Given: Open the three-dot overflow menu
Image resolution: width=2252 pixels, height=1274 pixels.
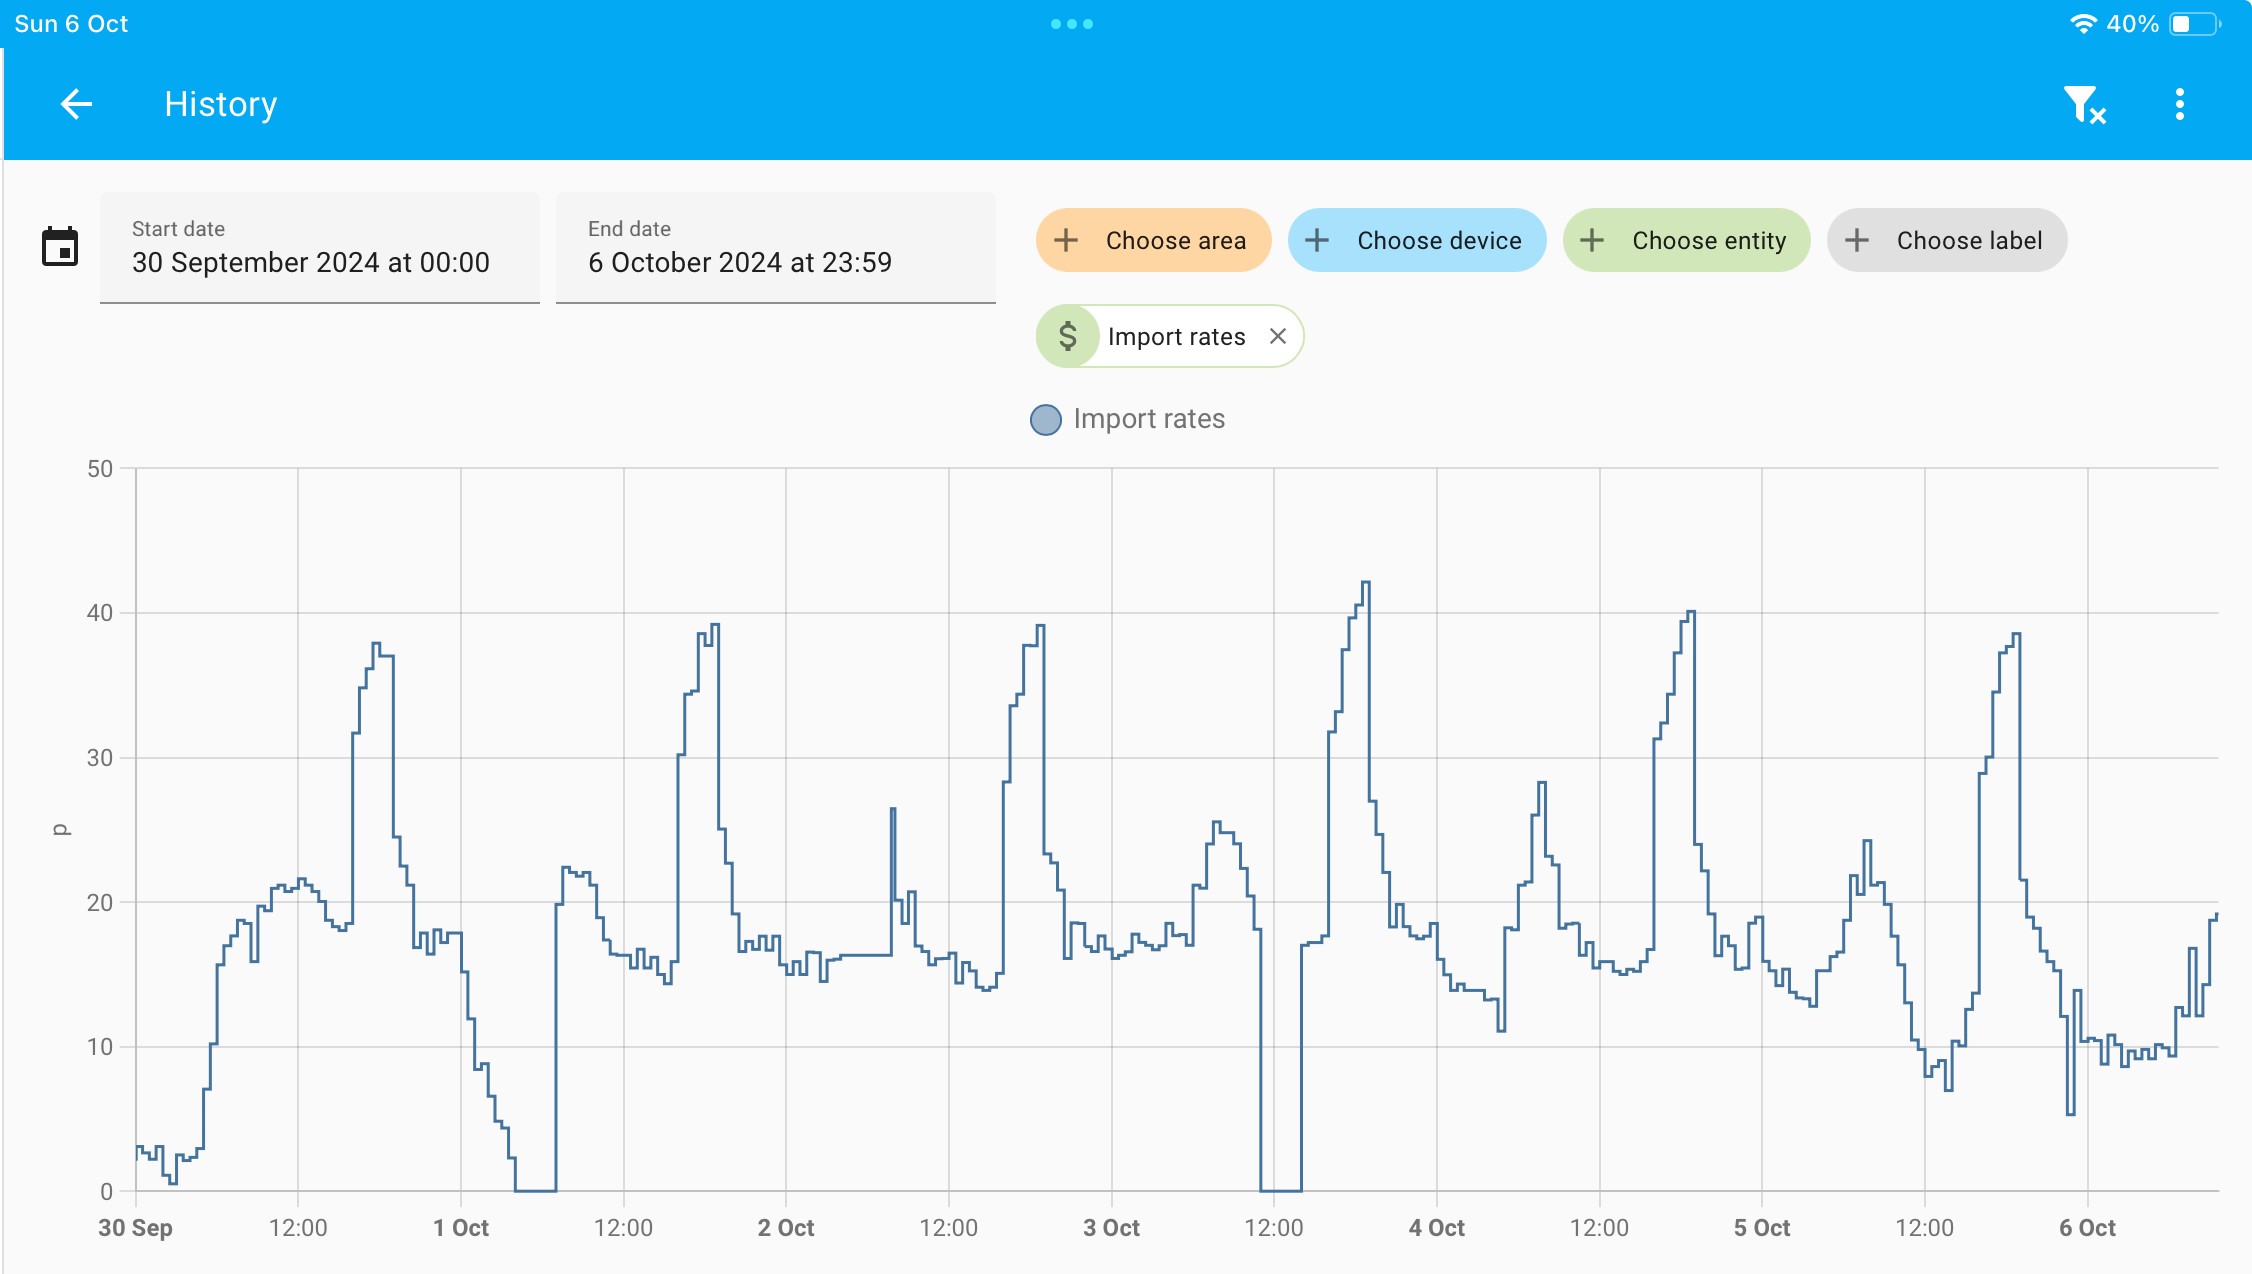Looking at the screenshot, I should (2180, 104).
